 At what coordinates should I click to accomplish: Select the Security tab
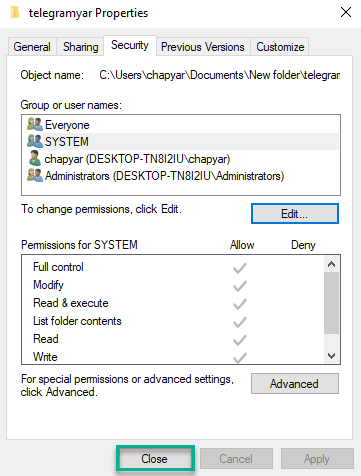pyautogui.click(x=130, y=45)
